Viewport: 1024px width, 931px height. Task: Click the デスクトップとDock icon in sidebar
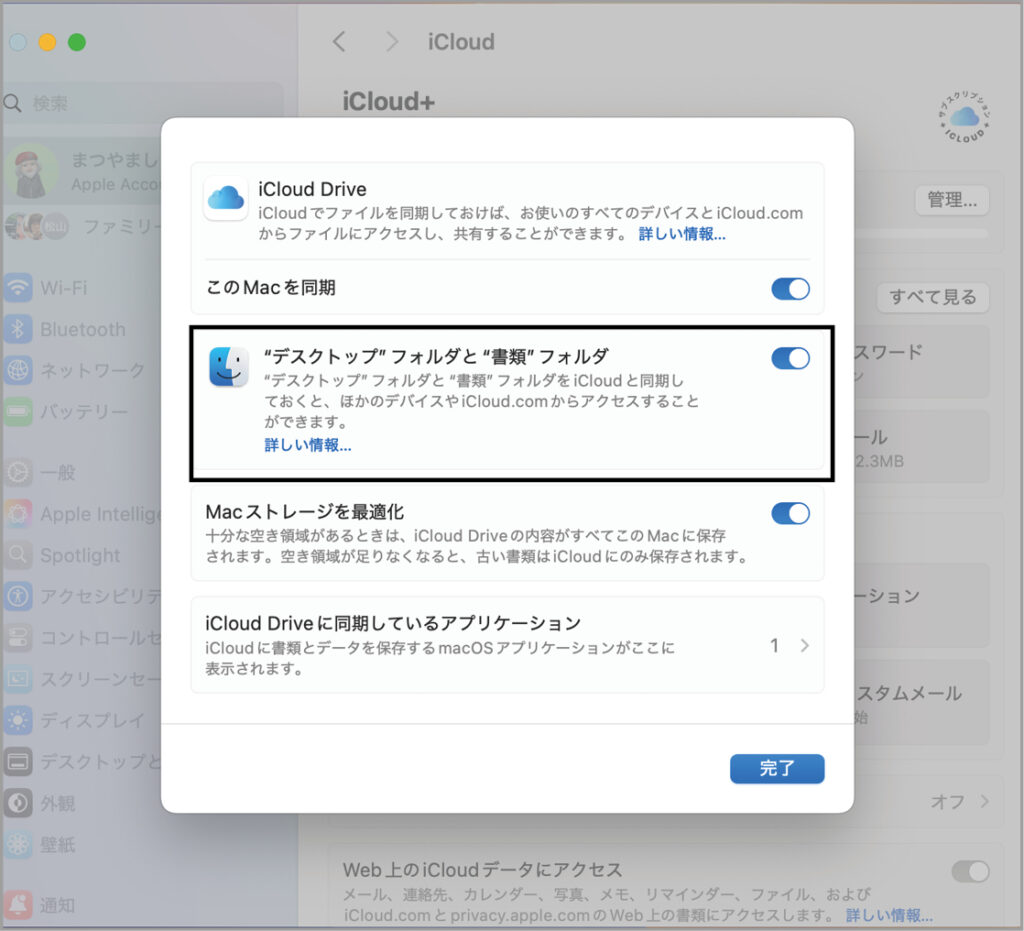pyautogui.click(x=18, y=761)
